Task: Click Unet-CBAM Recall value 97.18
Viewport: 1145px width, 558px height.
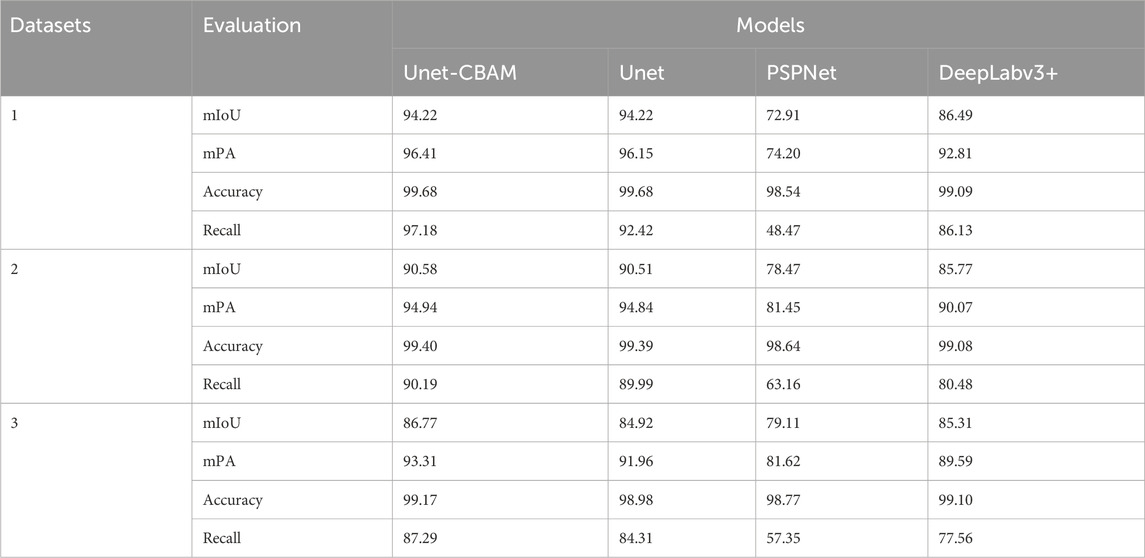Action: point(420,230)
